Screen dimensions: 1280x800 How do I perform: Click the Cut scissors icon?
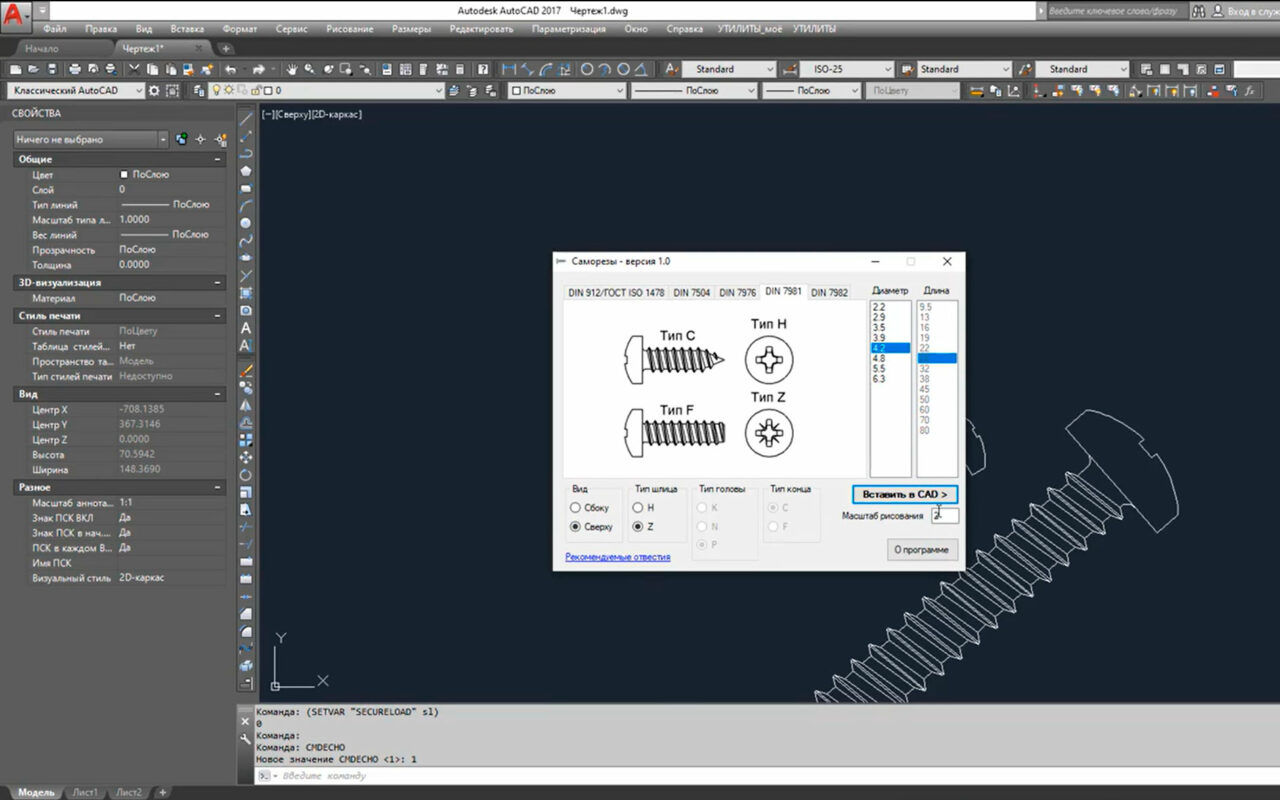[x=136, y=69]
